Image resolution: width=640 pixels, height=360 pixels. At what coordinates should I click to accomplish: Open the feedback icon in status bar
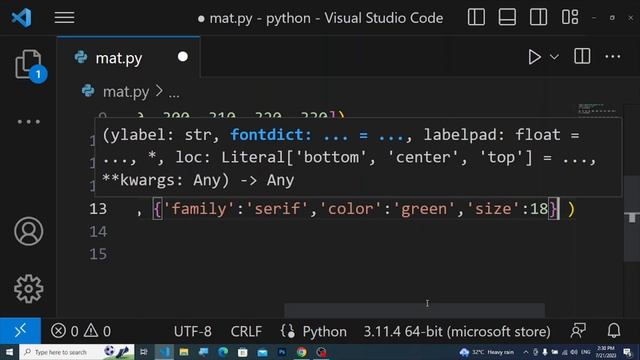(578, 331)
